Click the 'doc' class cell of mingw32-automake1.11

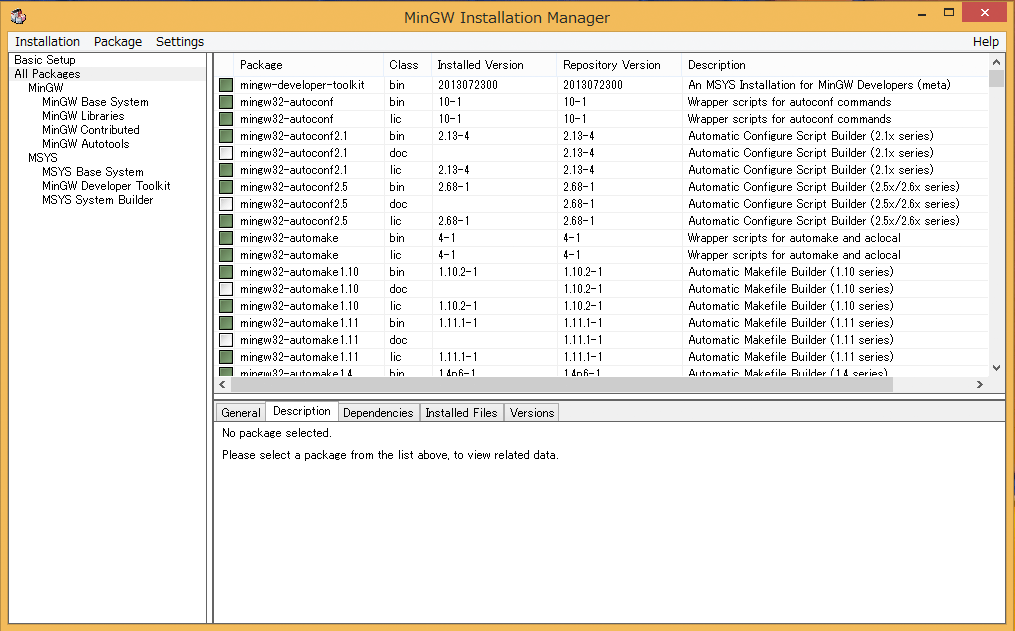pos(398,340)
